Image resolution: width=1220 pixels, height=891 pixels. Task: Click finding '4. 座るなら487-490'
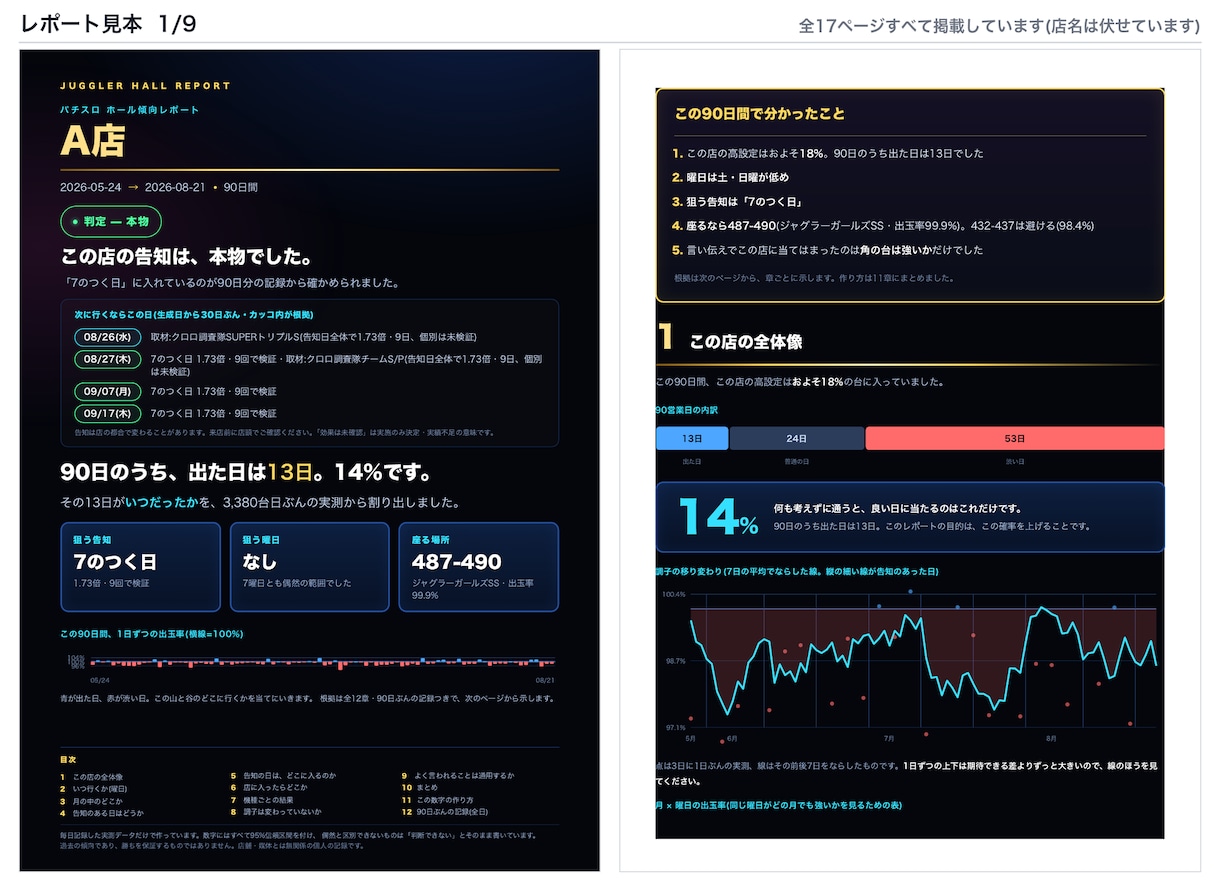point(883,226)
